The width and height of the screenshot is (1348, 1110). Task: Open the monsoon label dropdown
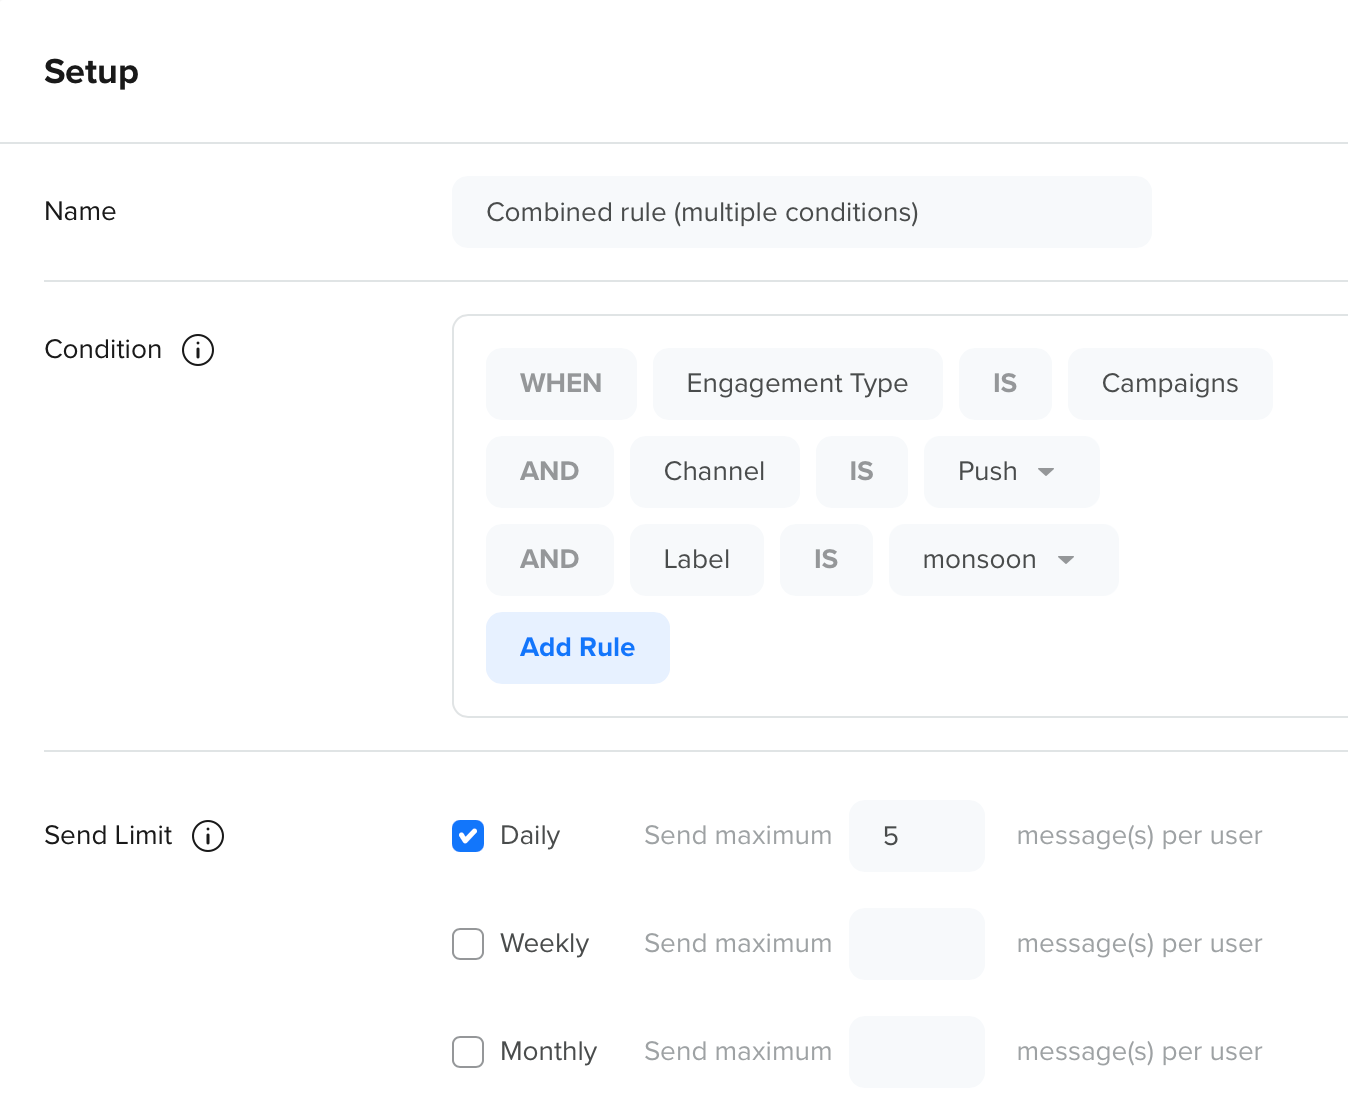[1004, 560]
